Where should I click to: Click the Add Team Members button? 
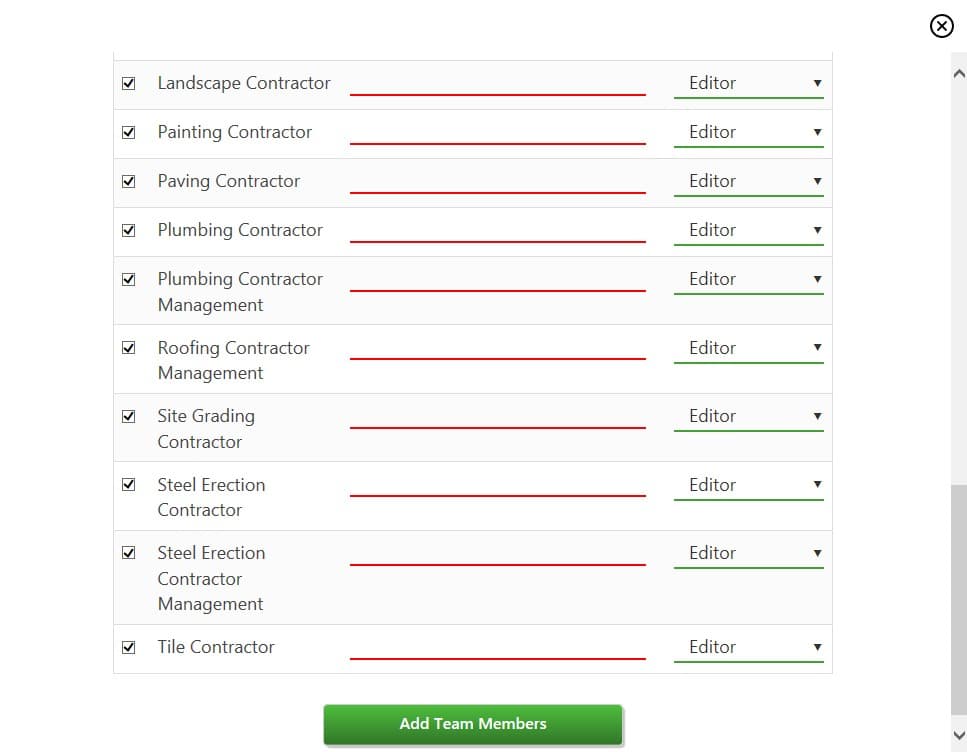(473, 724)
